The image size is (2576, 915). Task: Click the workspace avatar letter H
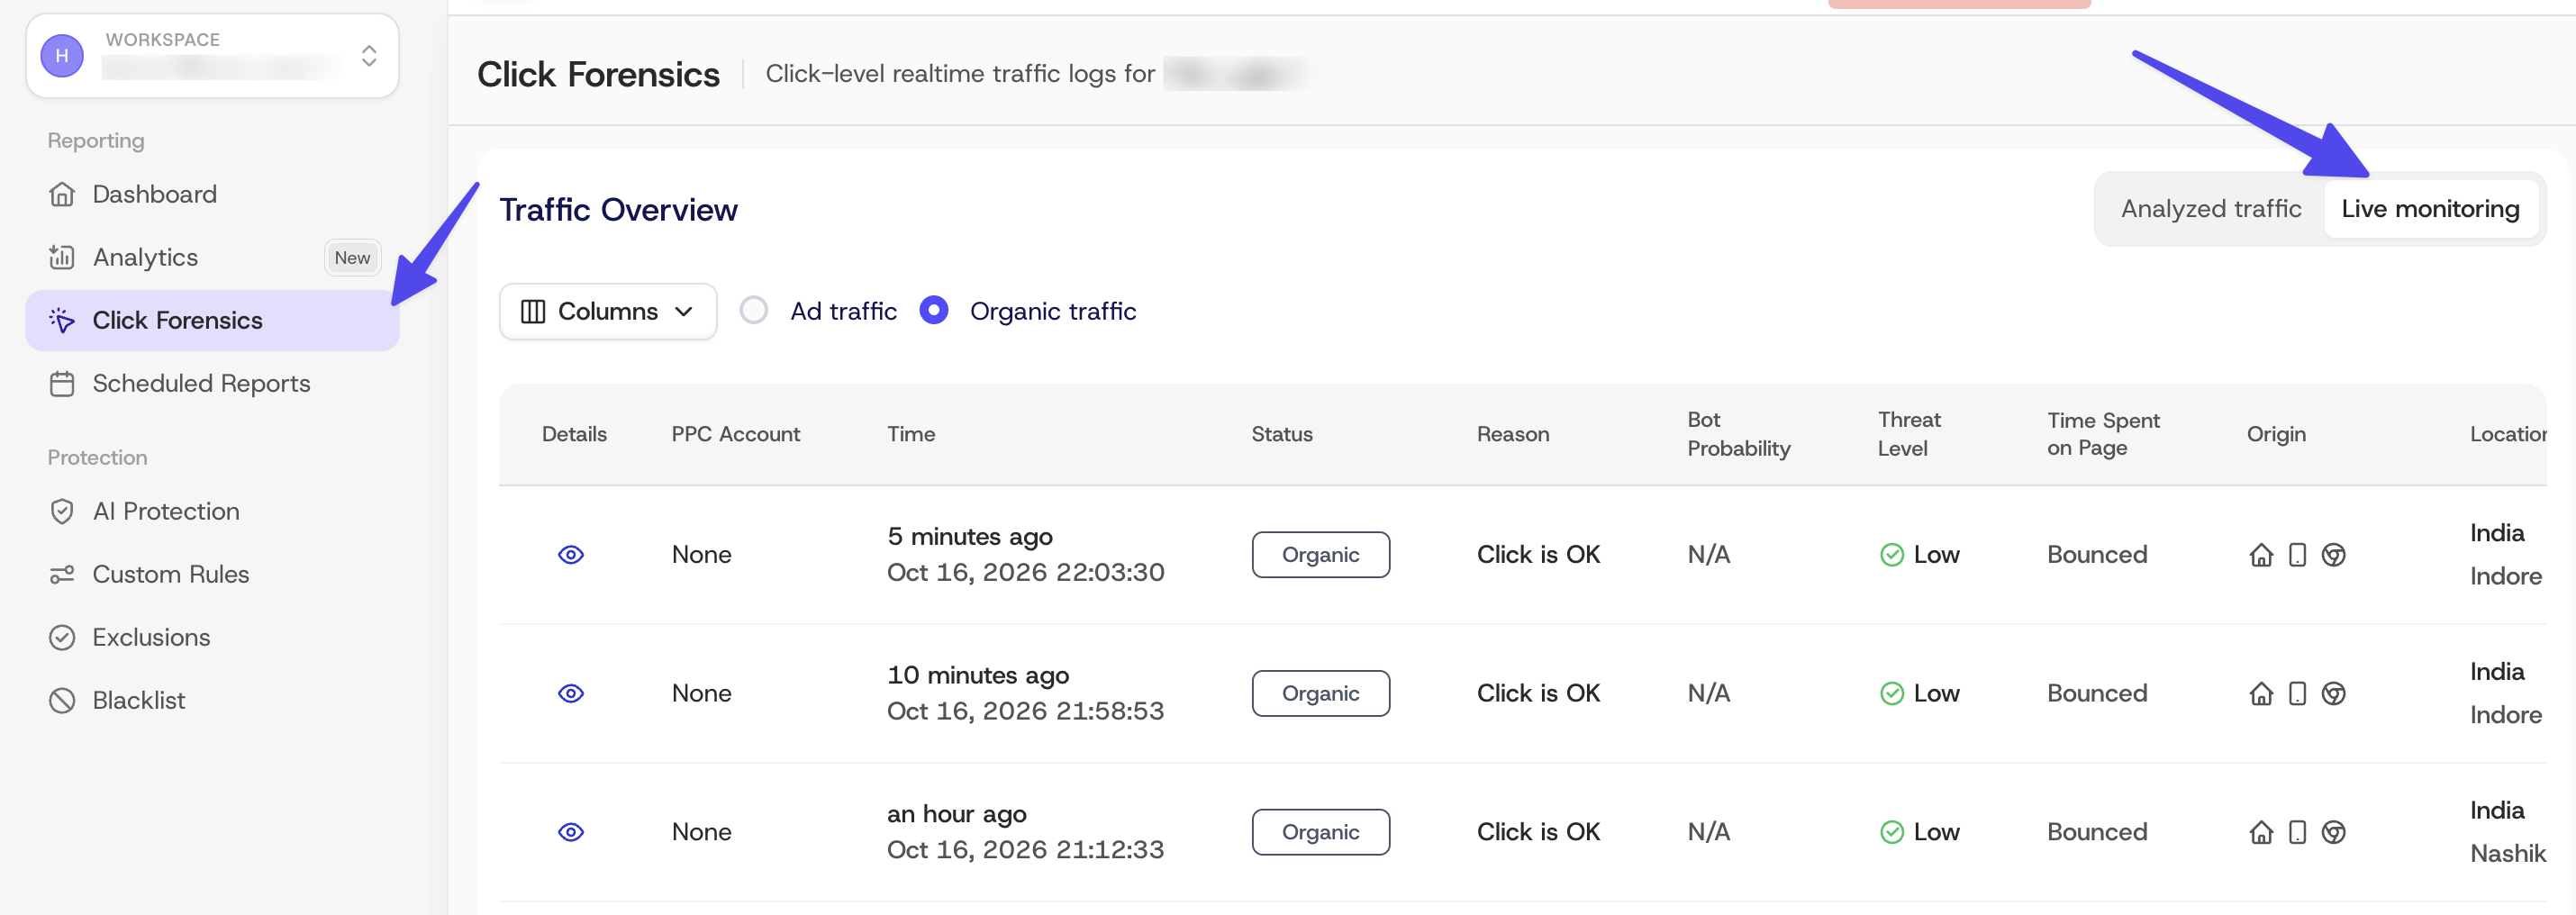pyautogui.click(x=62, y=56)
